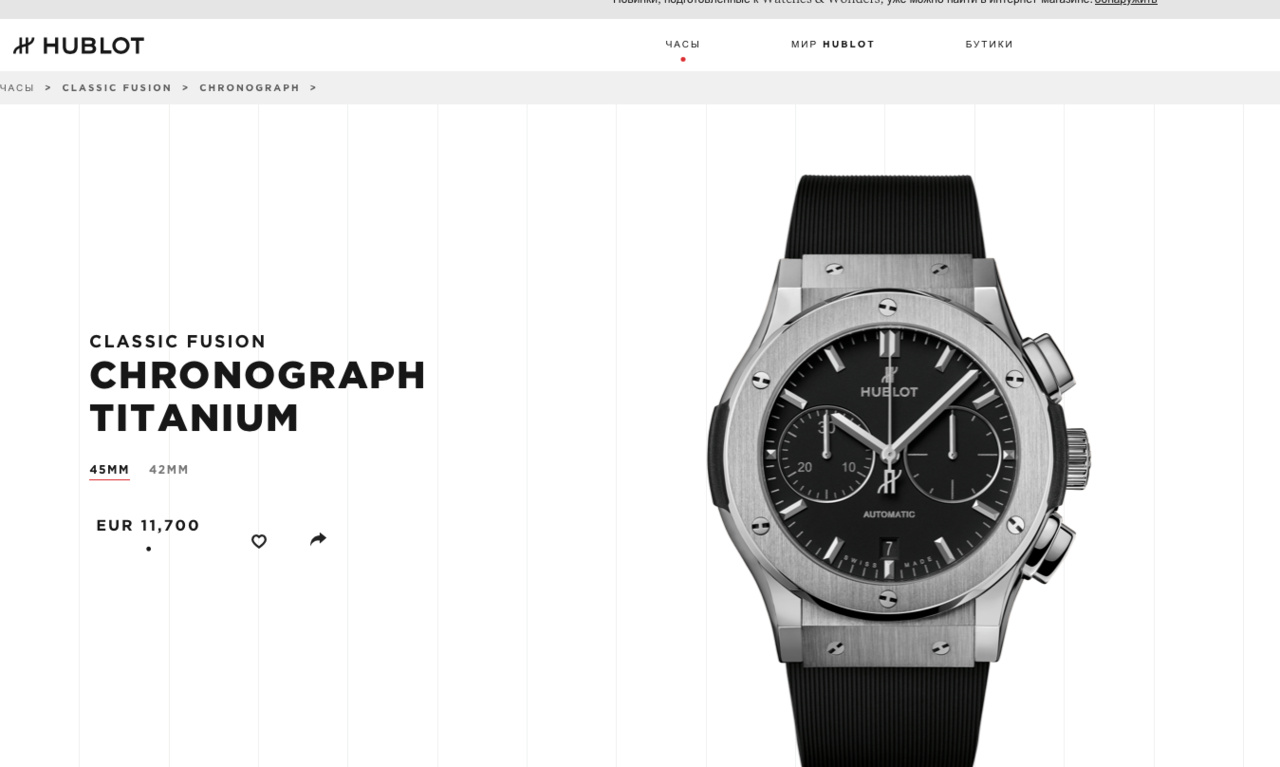Select the 45MM size option
1280x767 pixels.
(x=109, y=470)
